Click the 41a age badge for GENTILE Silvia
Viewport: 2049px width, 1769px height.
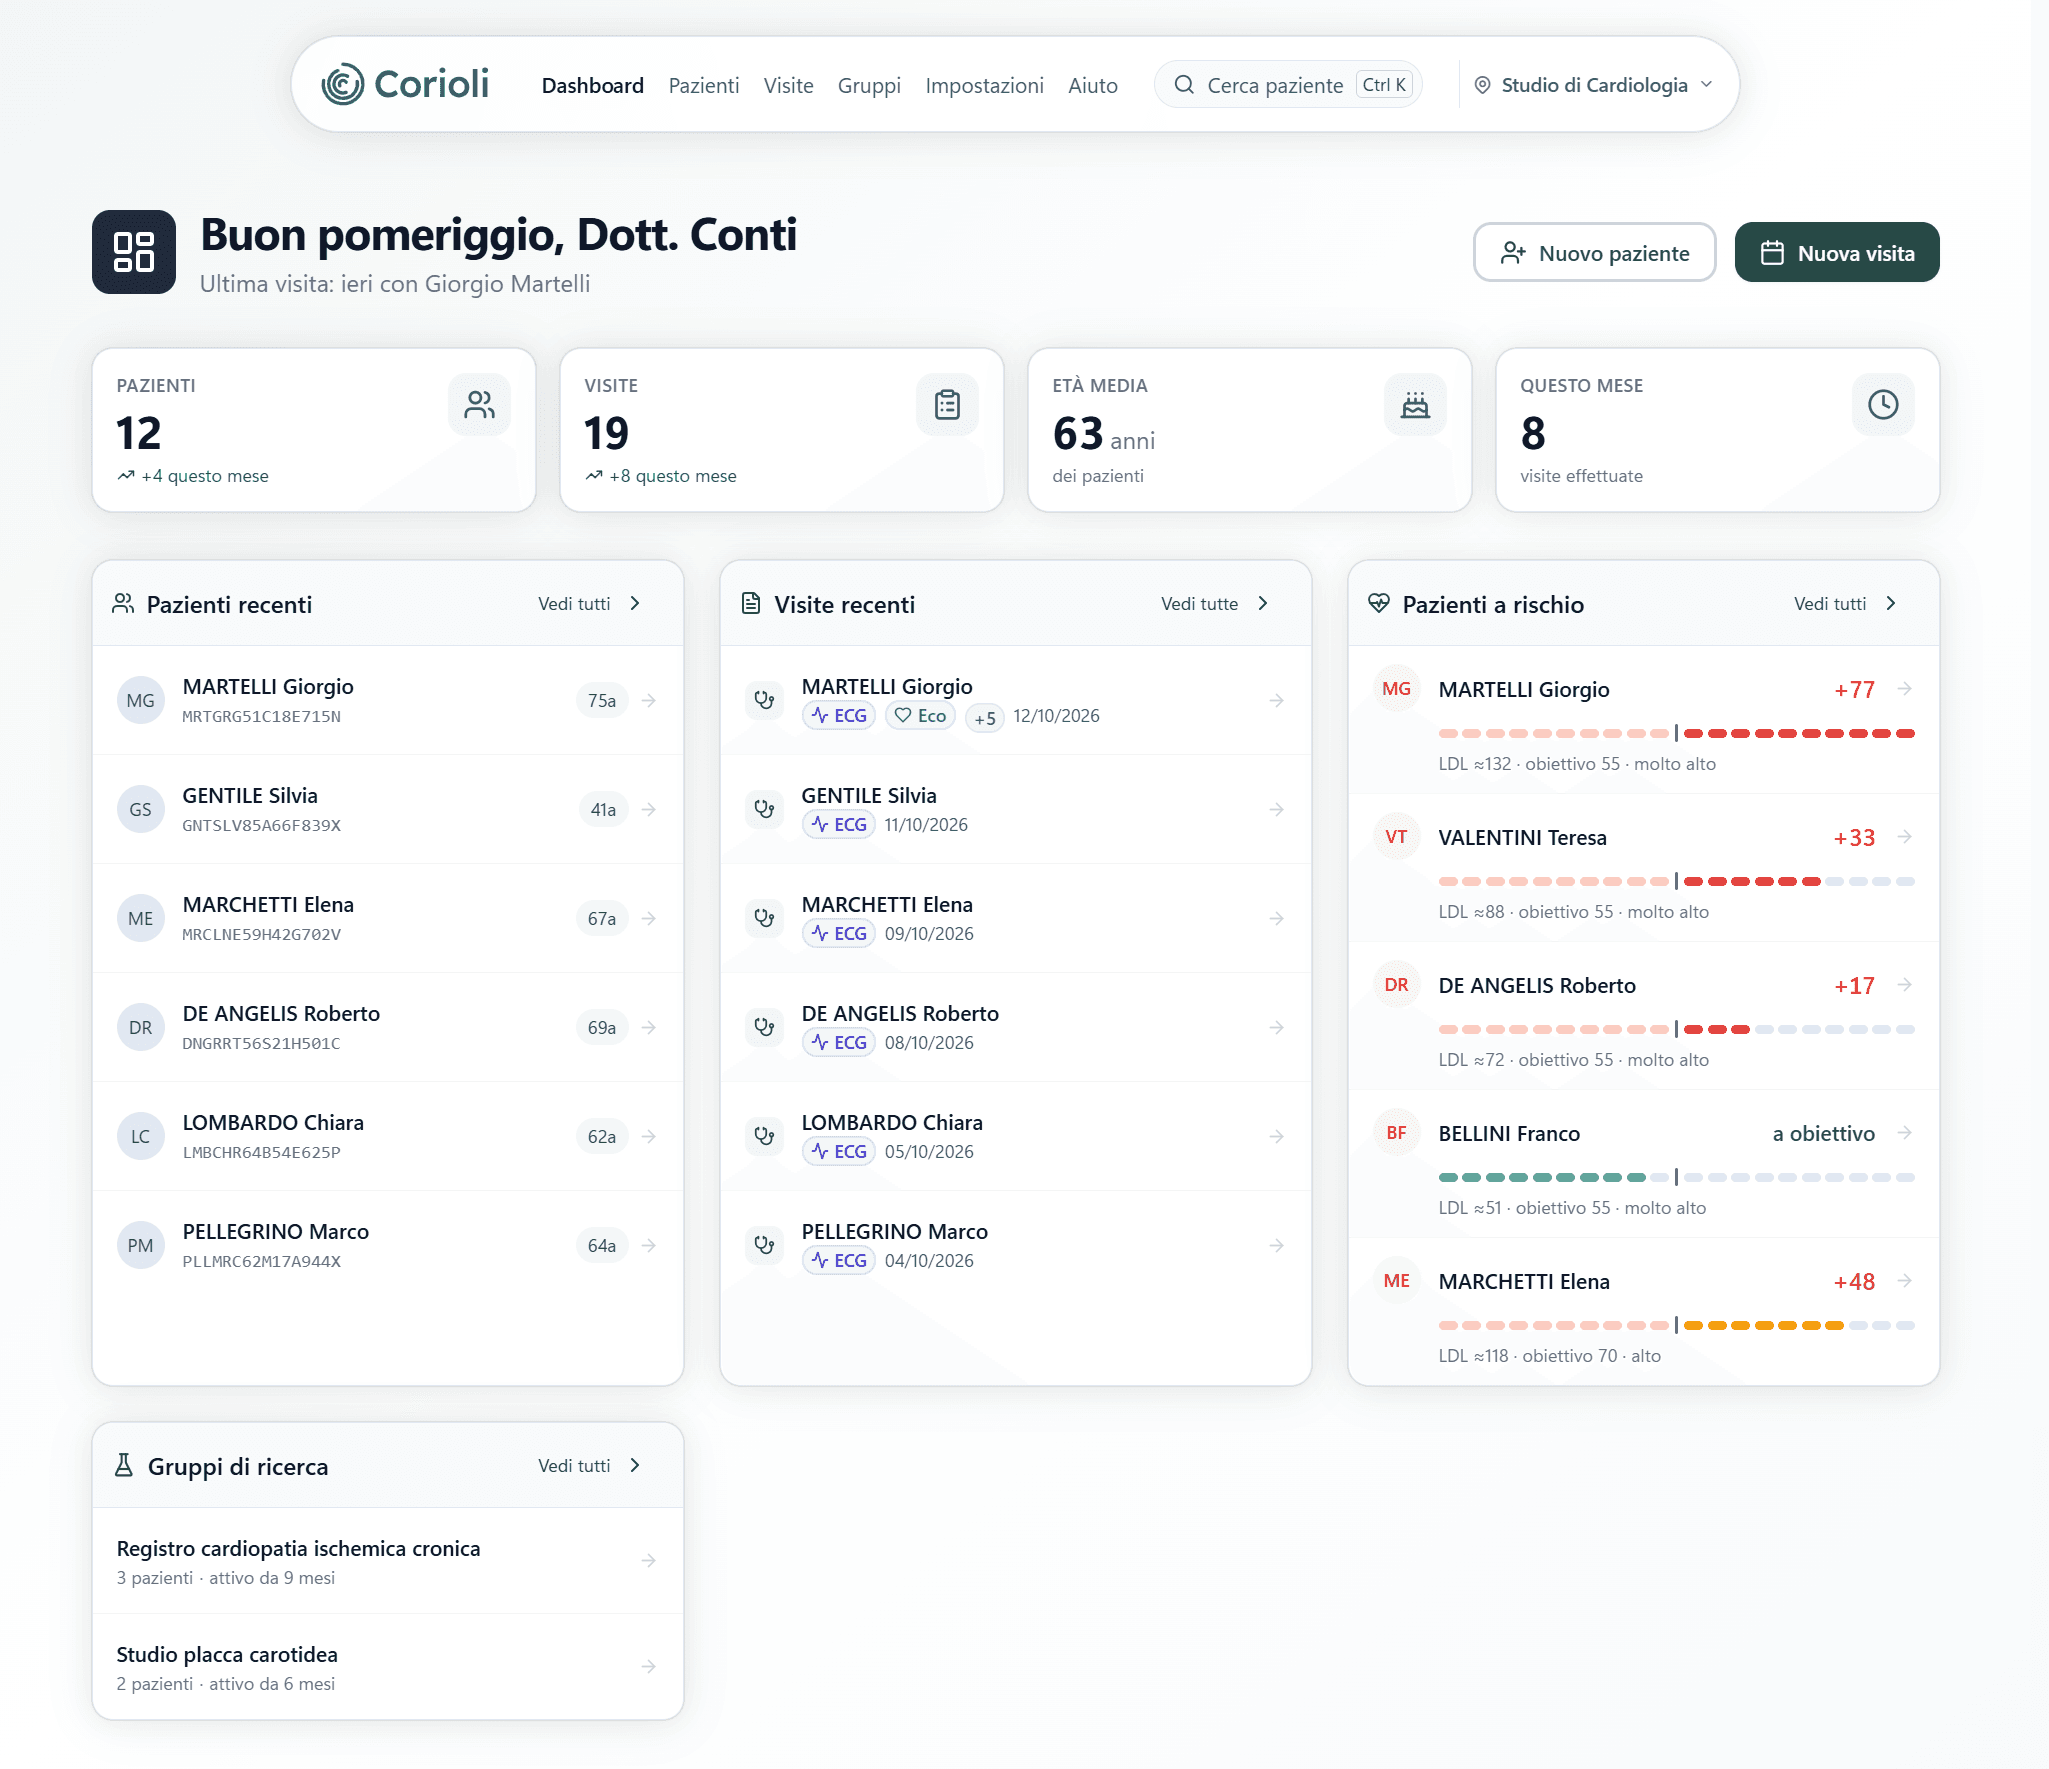click(603, 809)
